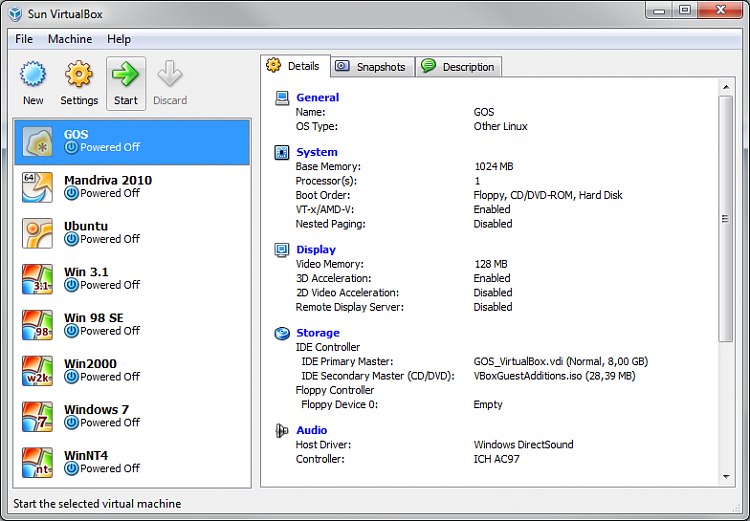
Task: Click the WinNT4 nt icon
Action: [x=37, y=463]
